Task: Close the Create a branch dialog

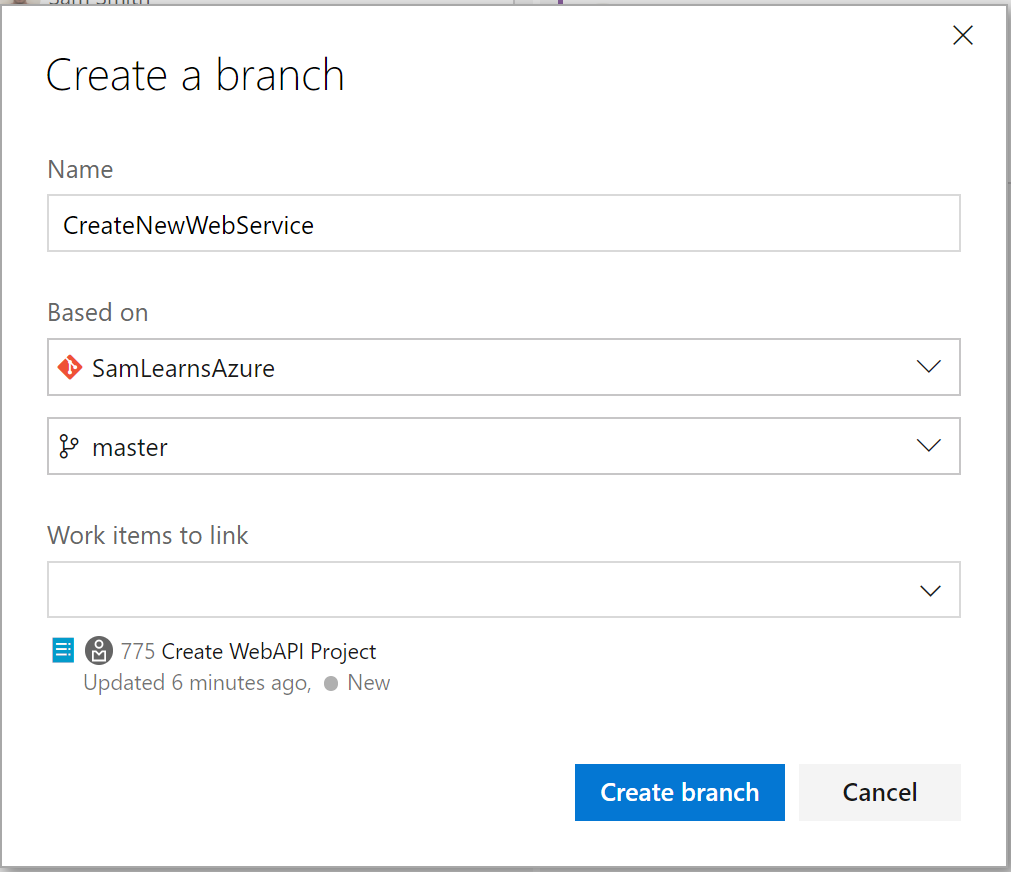Action: (x=962, y=36)
